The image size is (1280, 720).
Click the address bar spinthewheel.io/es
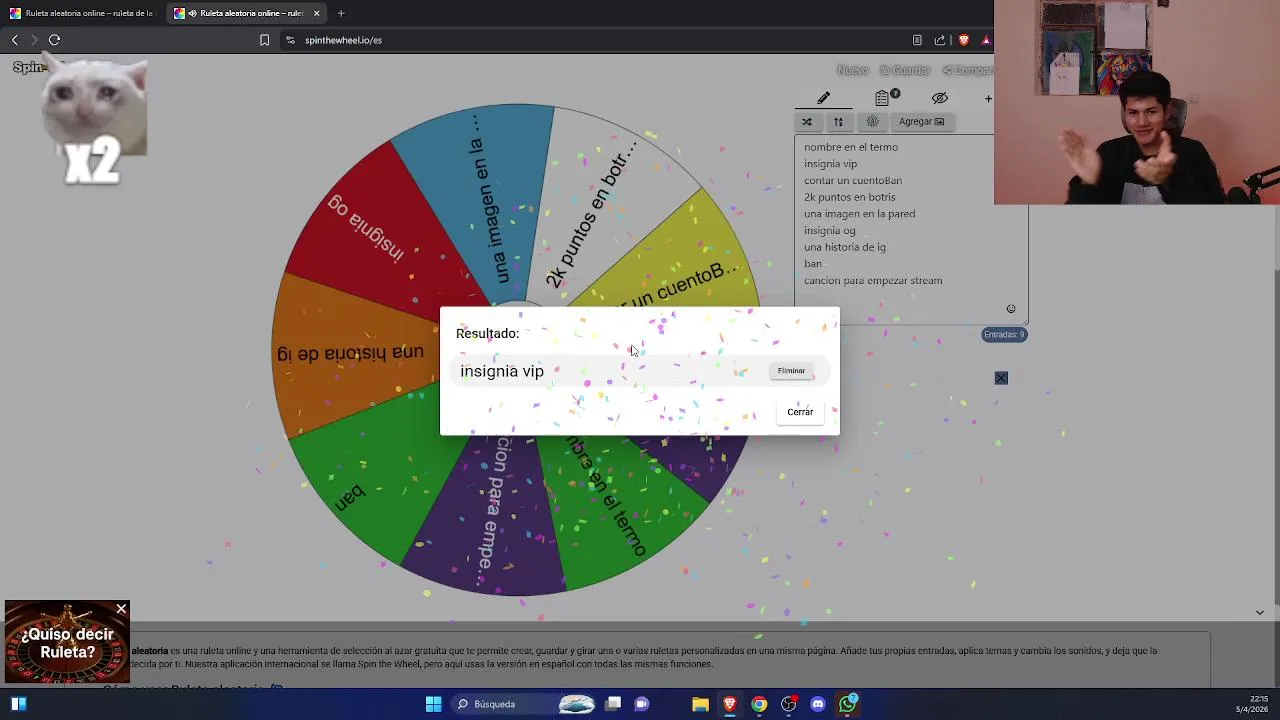pyautogui.click(x=343, y=40)
